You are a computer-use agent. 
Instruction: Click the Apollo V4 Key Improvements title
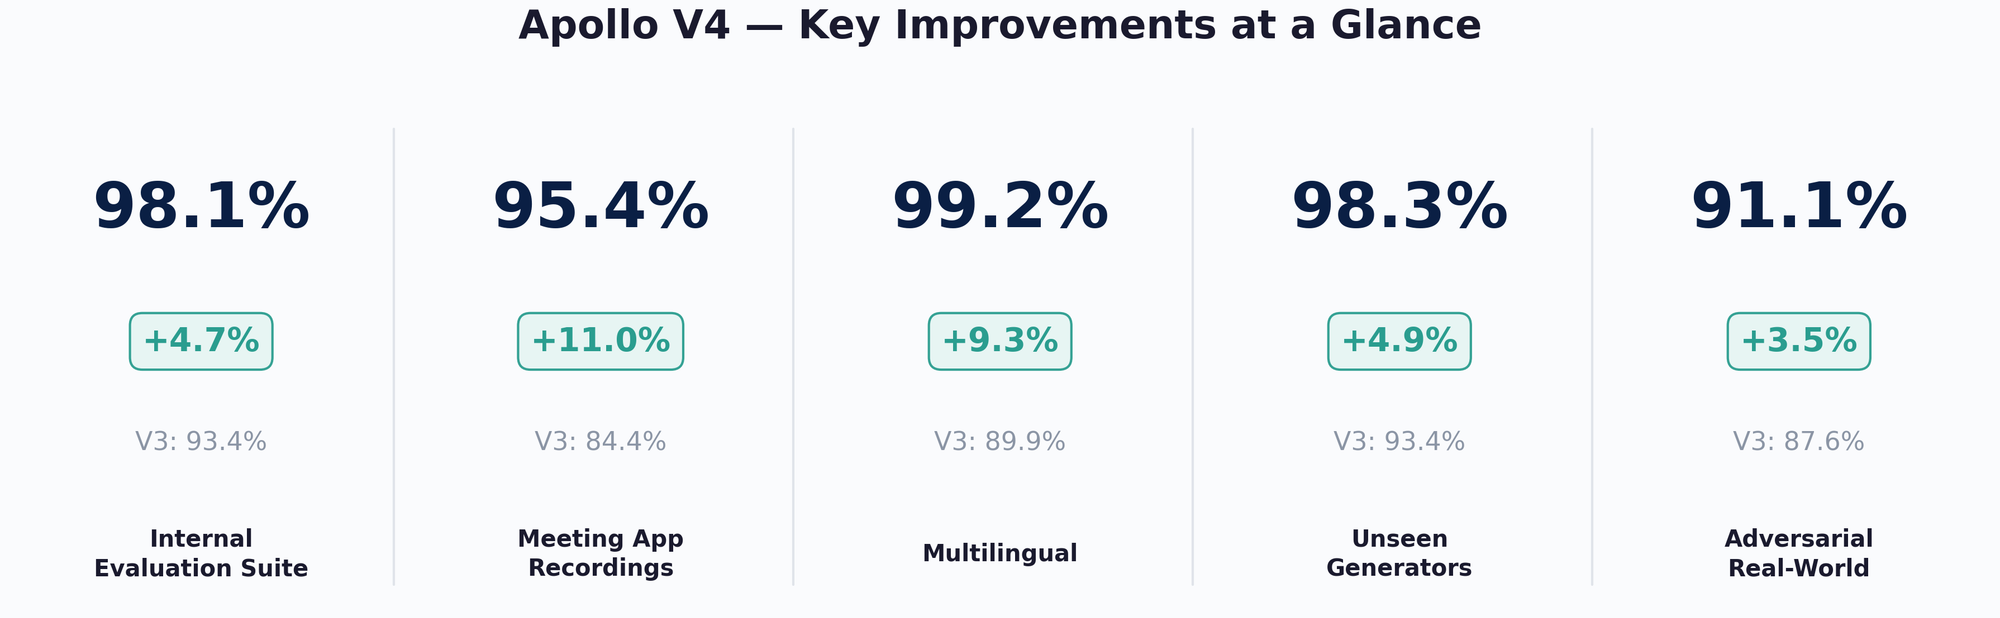pyautogui.click(x=999, y=25)
